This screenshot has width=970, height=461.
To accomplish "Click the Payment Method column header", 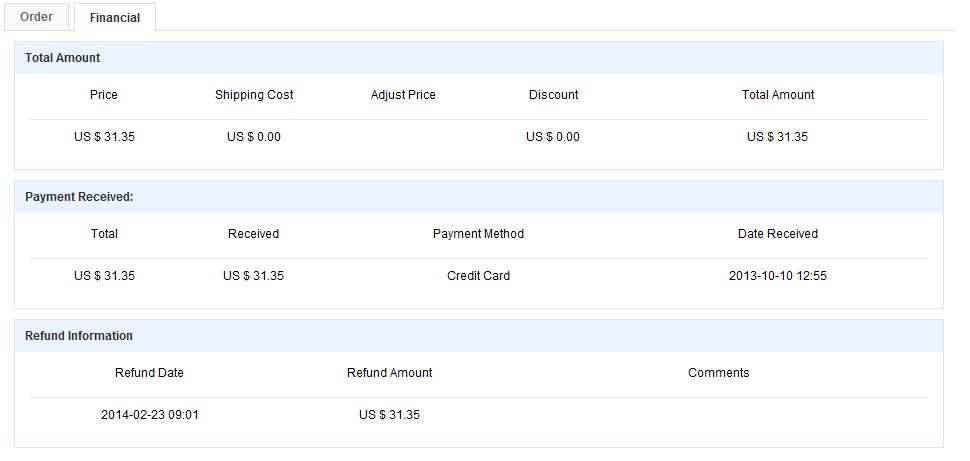I will pyautogui.click(x=478, y=234).
